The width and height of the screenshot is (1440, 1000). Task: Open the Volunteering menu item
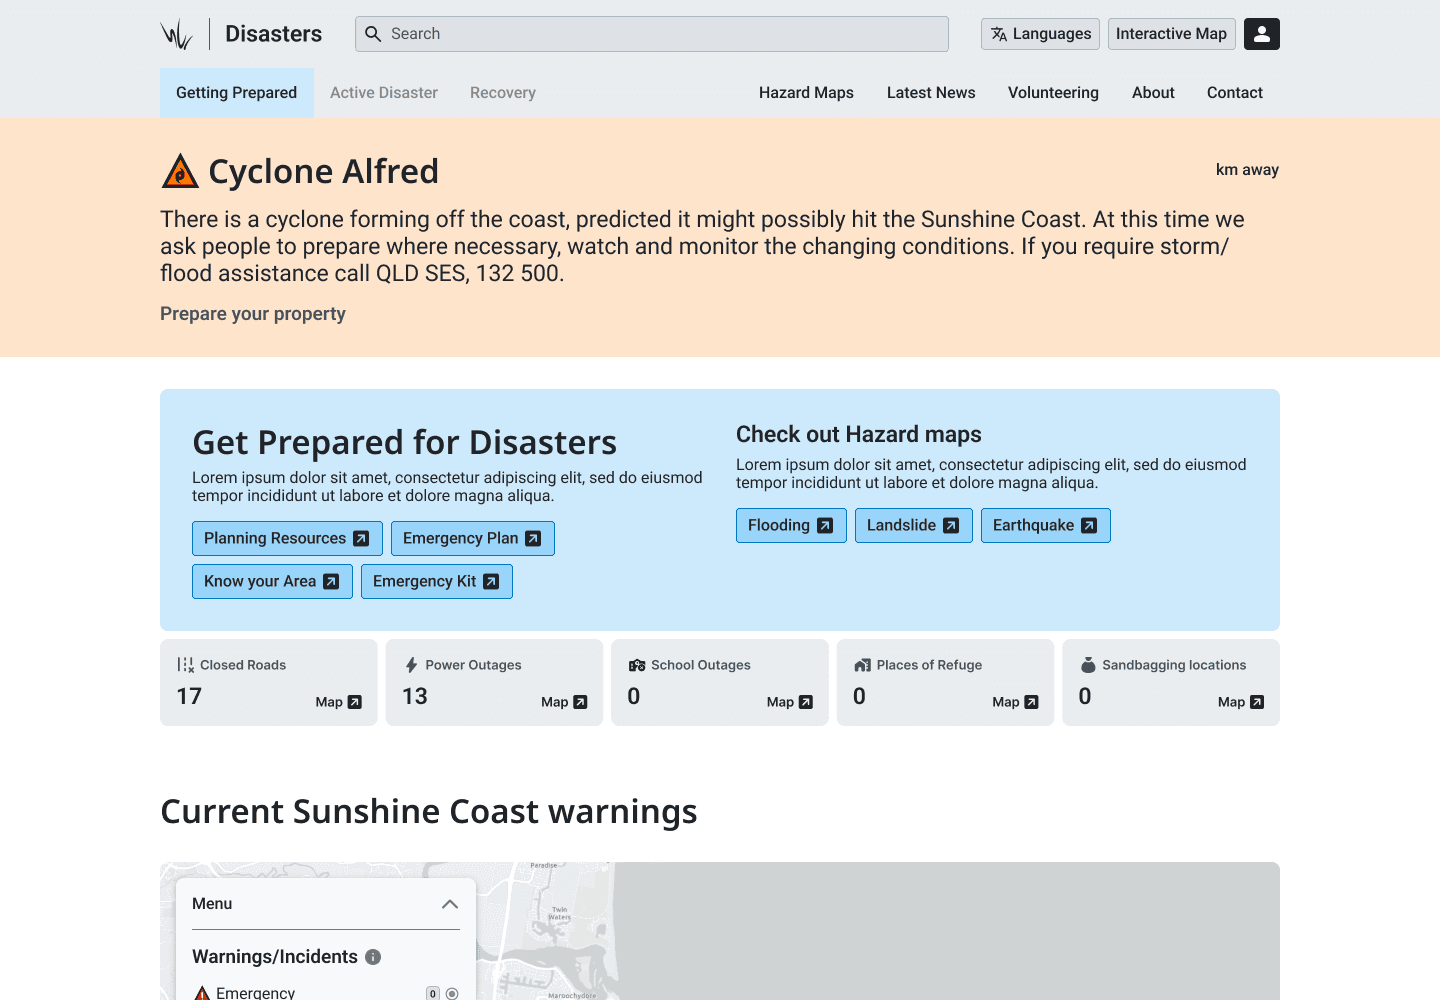coord(1053,93)
